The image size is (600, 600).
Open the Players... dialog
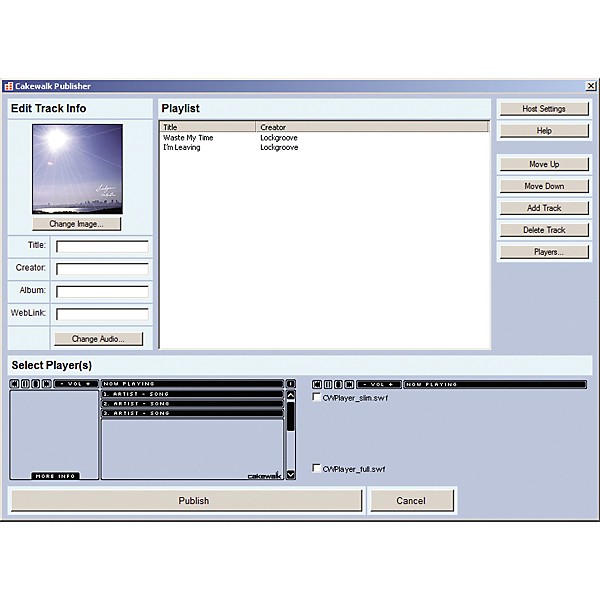click(x=544, y=252)
